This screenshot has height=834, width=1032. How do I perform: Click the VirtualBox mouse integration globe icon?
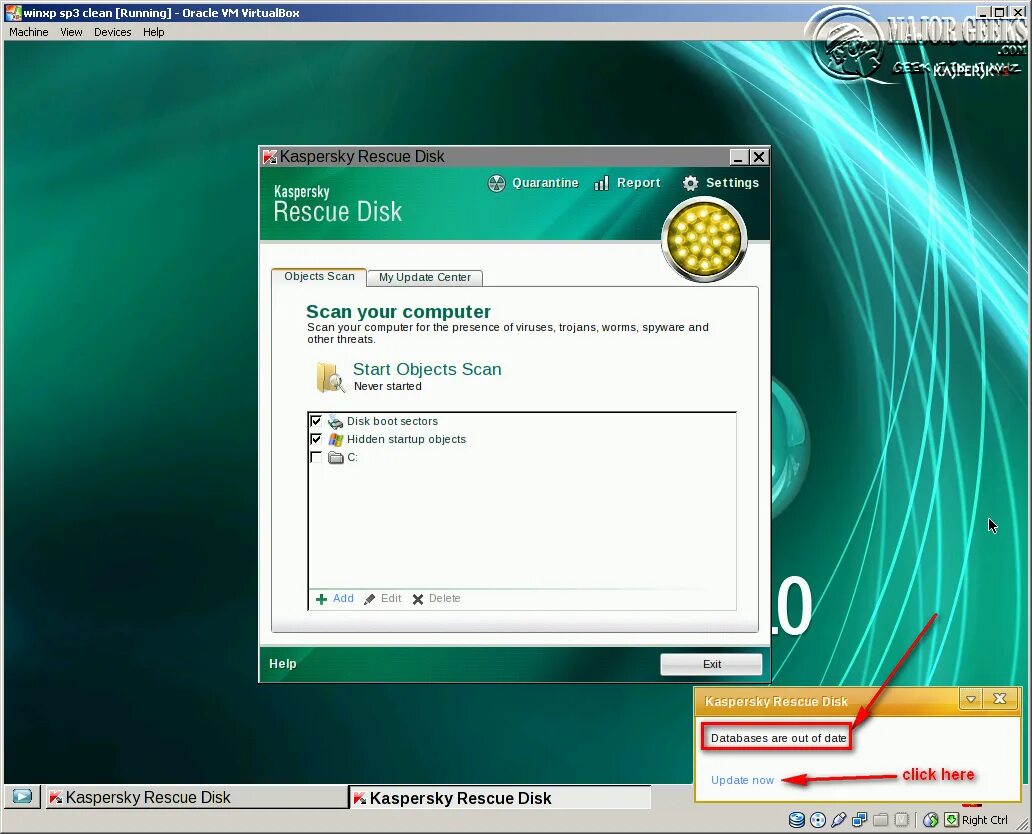coord(931,820)
